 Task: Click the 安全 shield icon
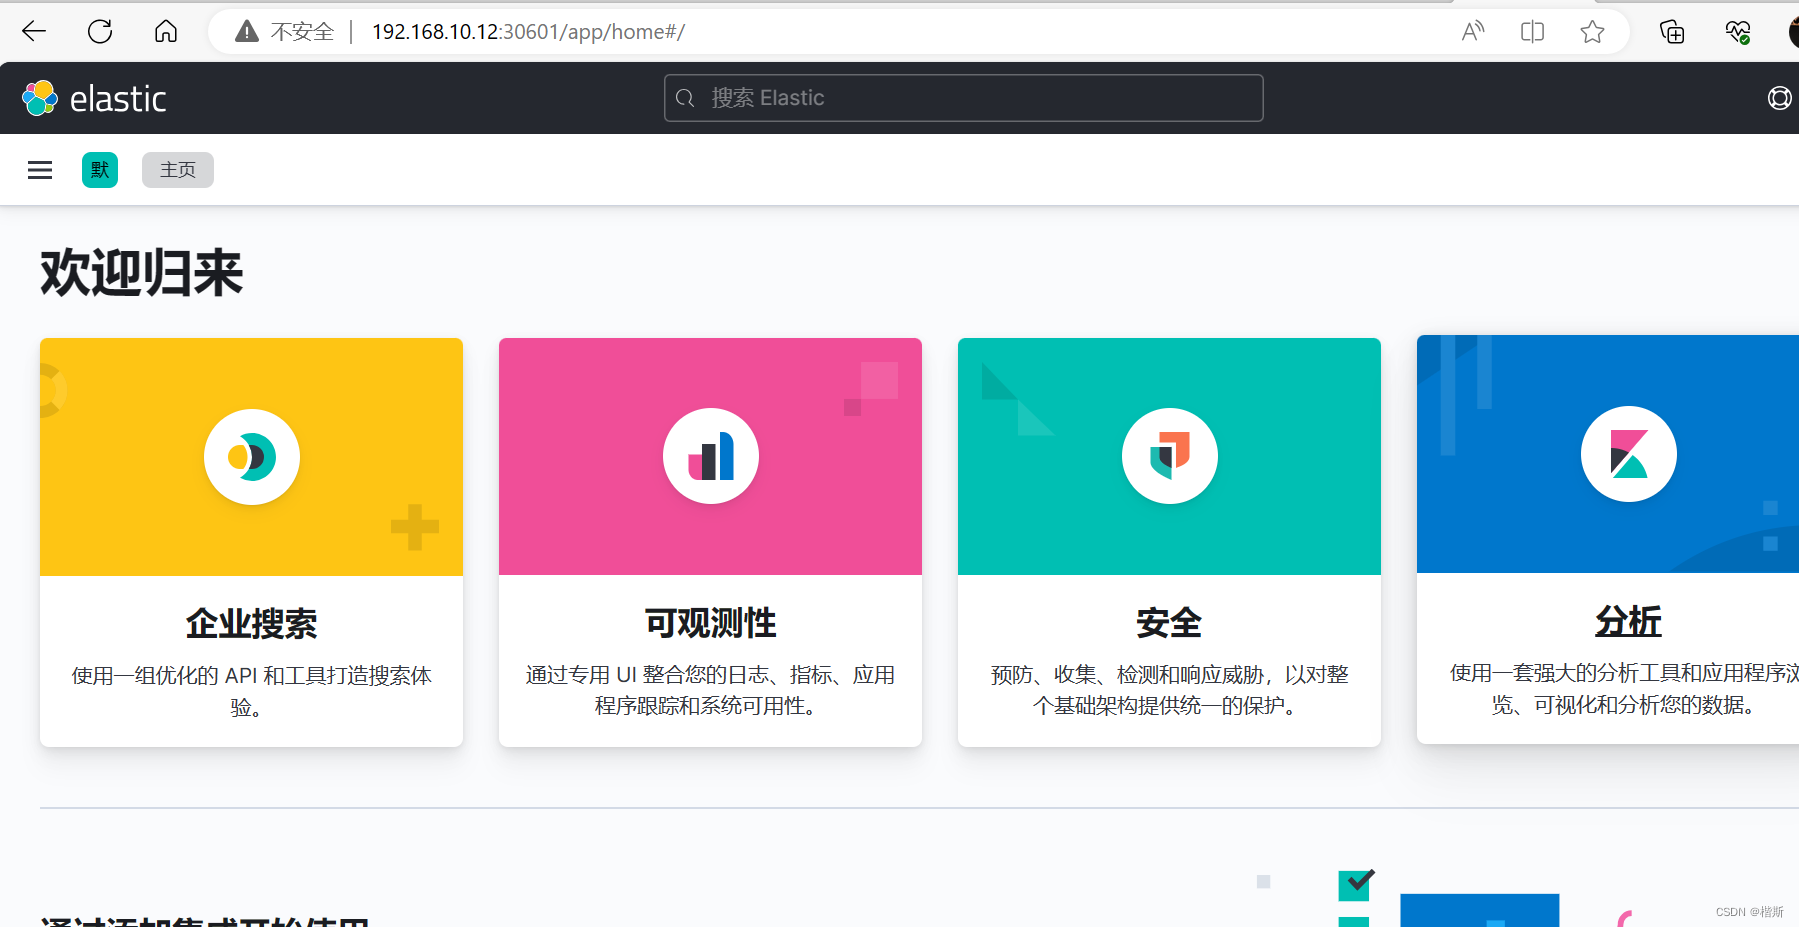(1168, 455)
